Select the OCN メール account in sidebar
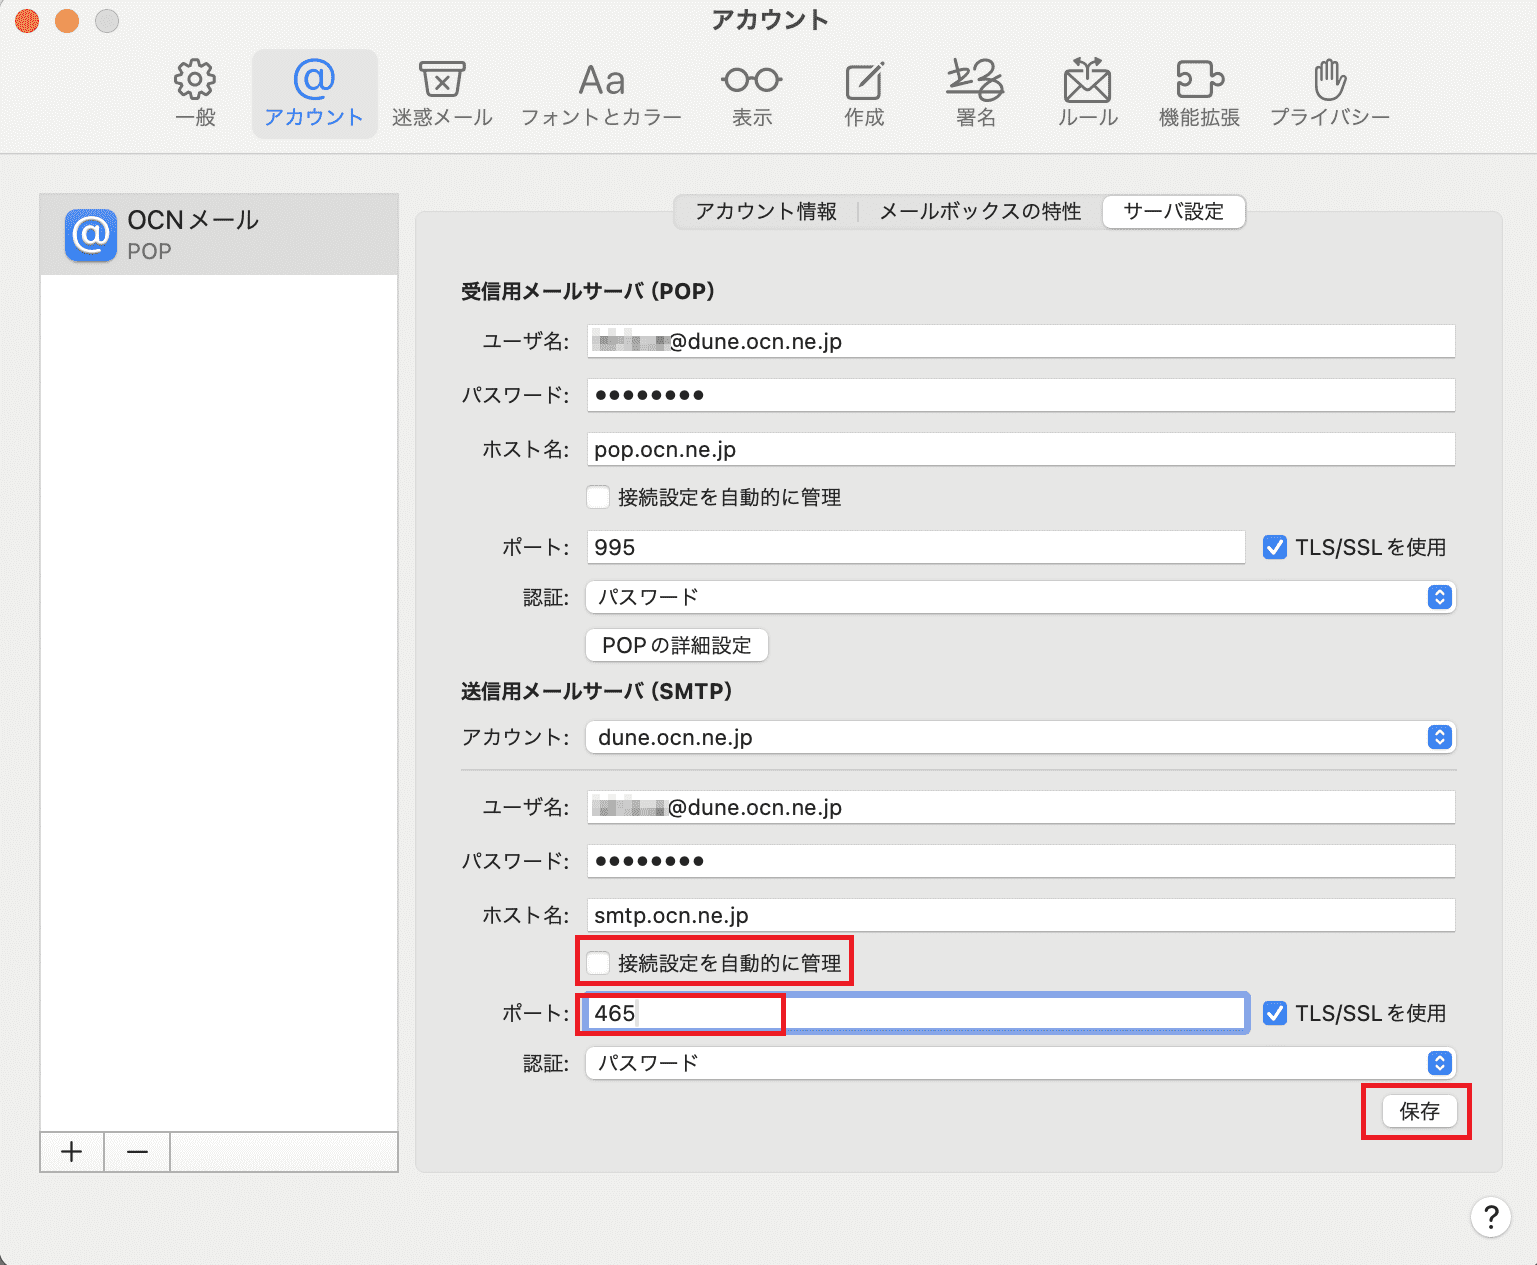 point(219,234)
